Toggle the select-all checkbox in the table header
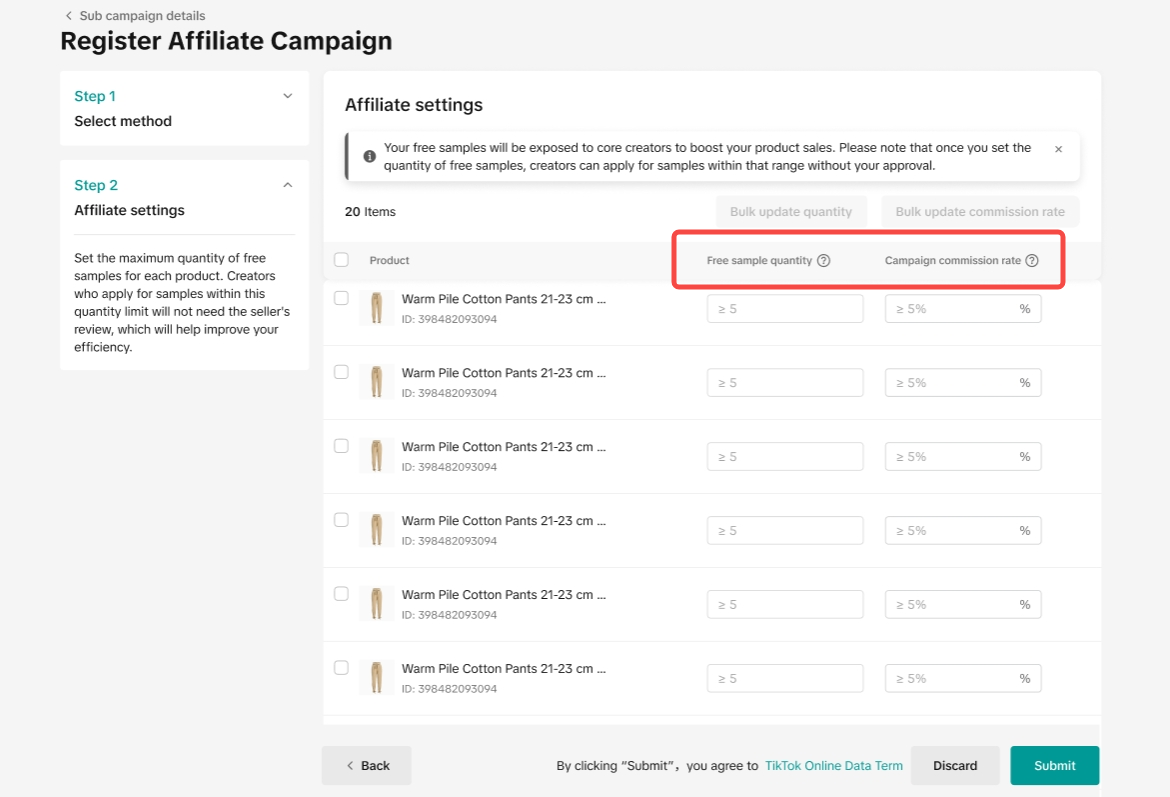1170x797 pixels. (341, 260)
